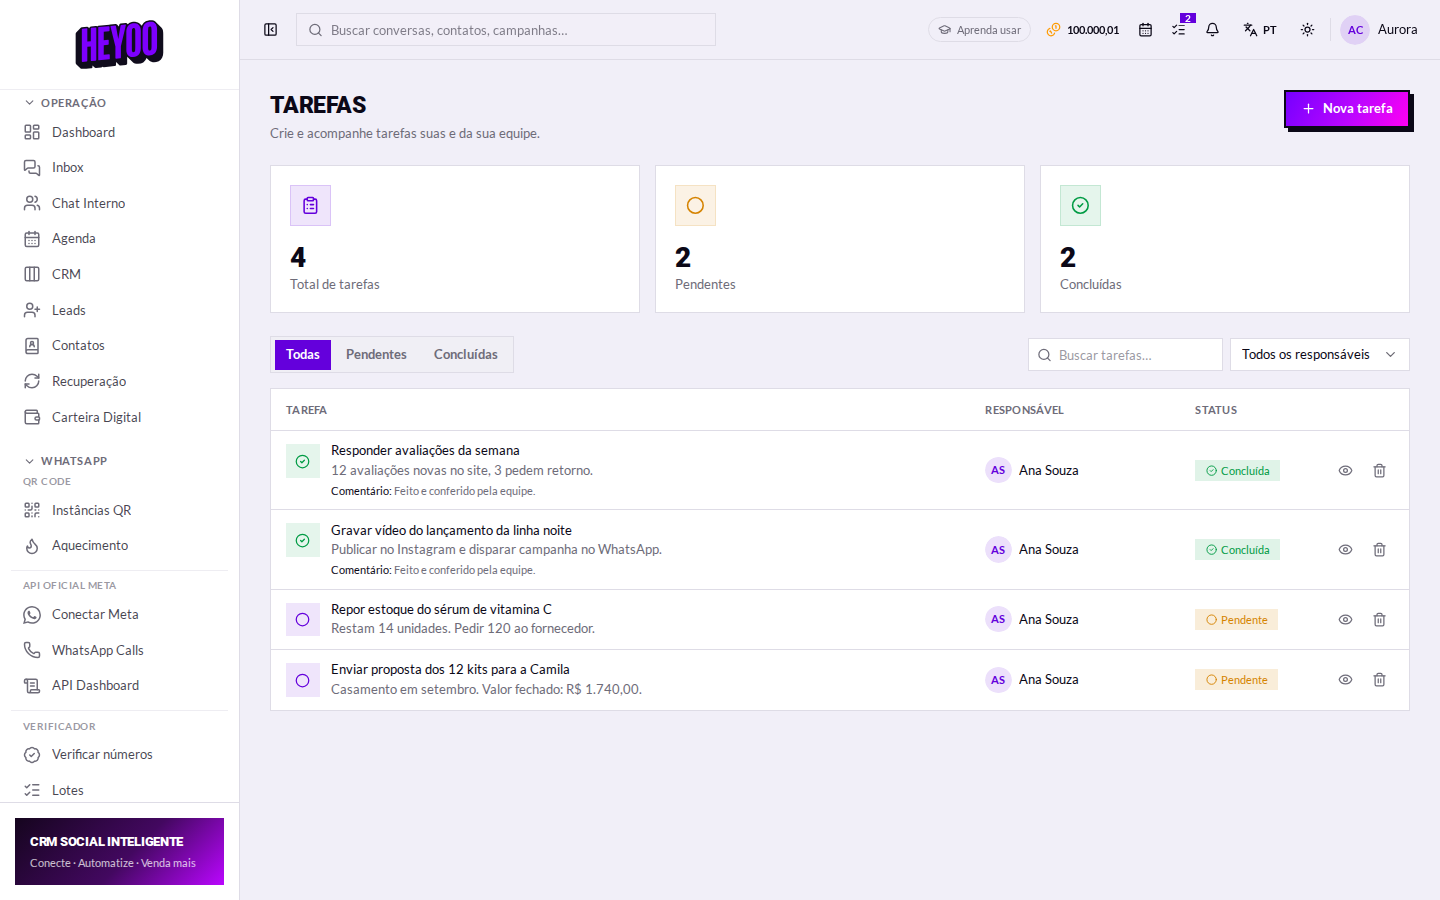Open Leads in sidebar
The height and width of the screenshot is (900, 1440).
coord(119,310)
